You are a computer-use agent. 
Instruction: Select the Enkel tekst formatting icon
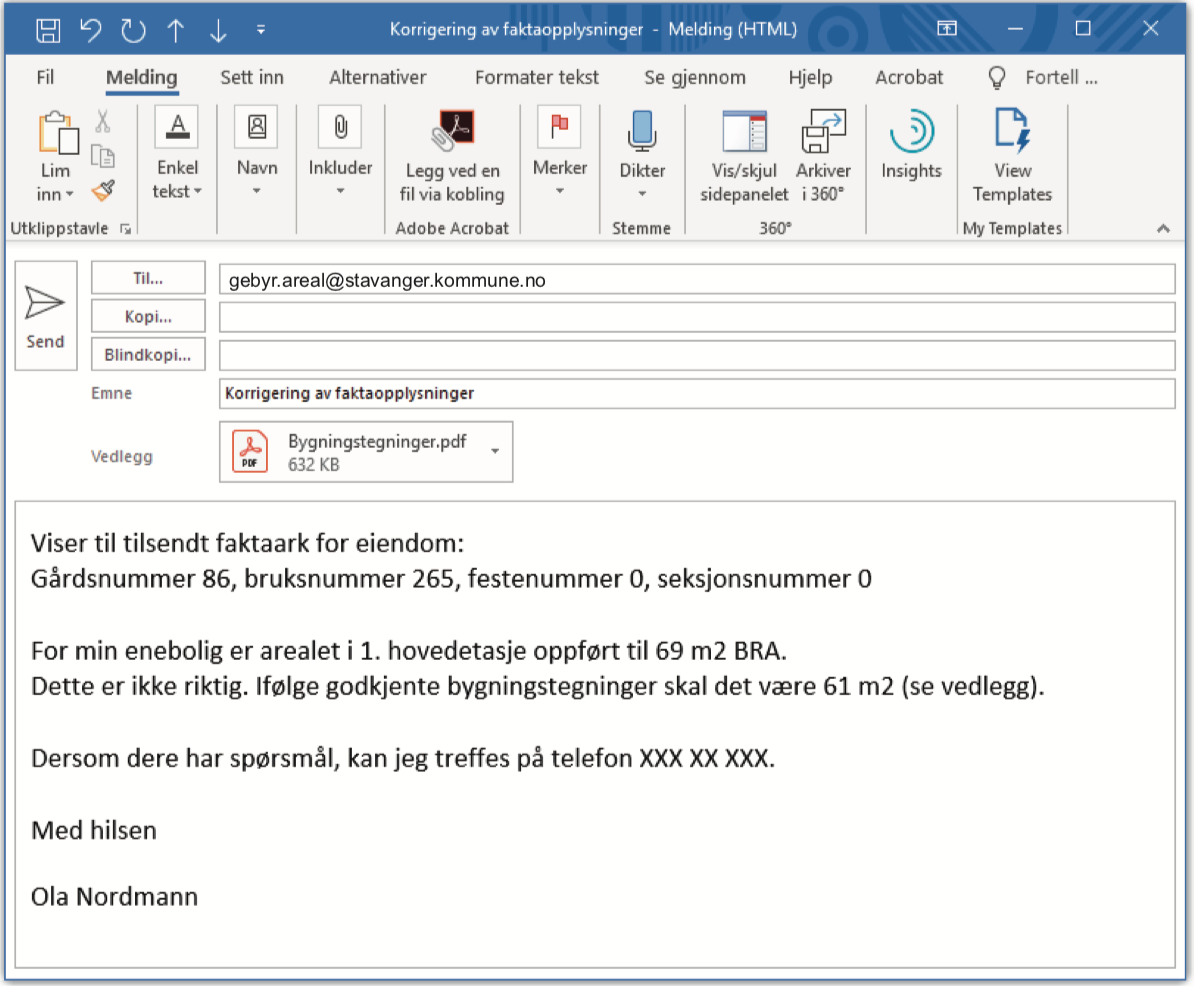176,128
